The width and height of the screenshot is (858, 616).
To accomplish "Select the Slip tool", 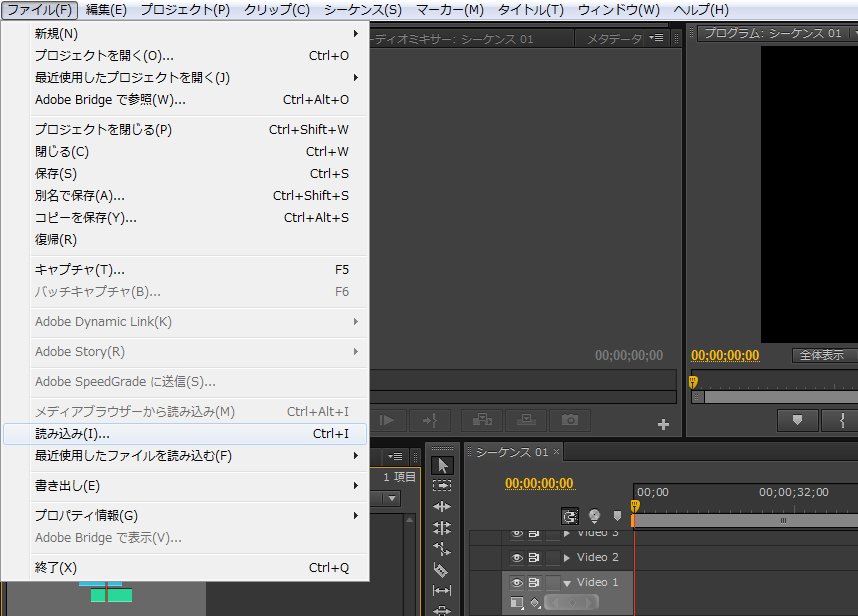I will pyautogui.click(x=442, y=590).
